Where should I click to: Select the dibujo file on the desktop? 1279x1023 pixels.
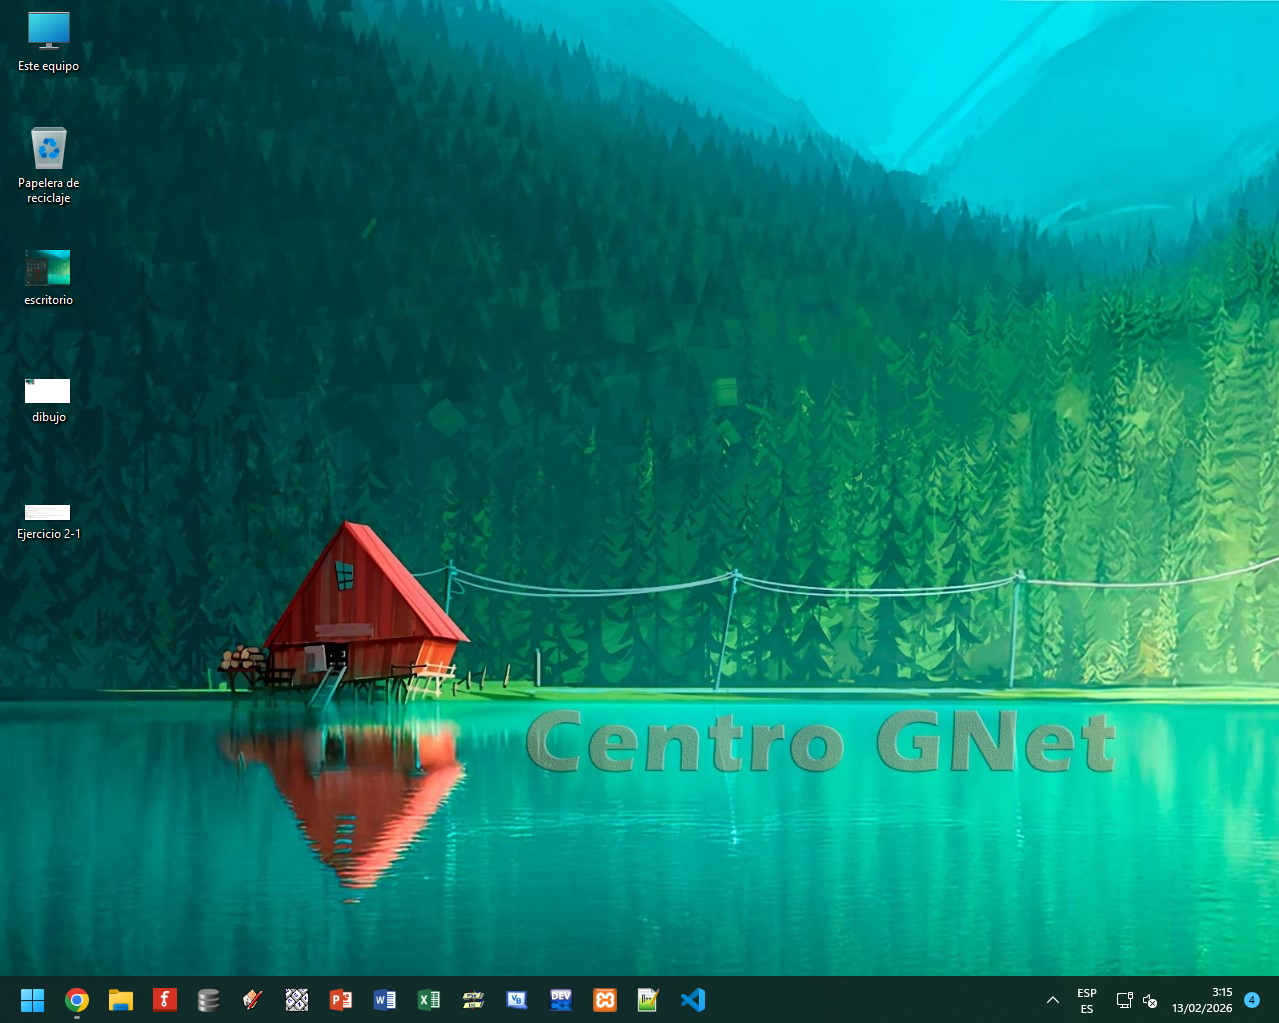point(48,398)
